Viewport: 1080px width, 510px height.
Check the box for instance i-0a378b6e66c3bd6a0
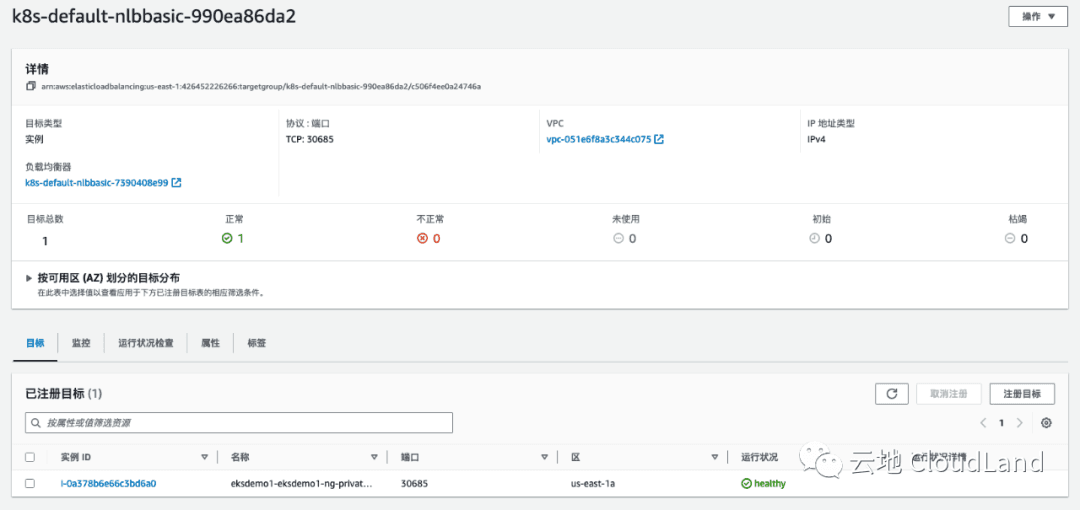pyautogui.click(x=30, y=484)
